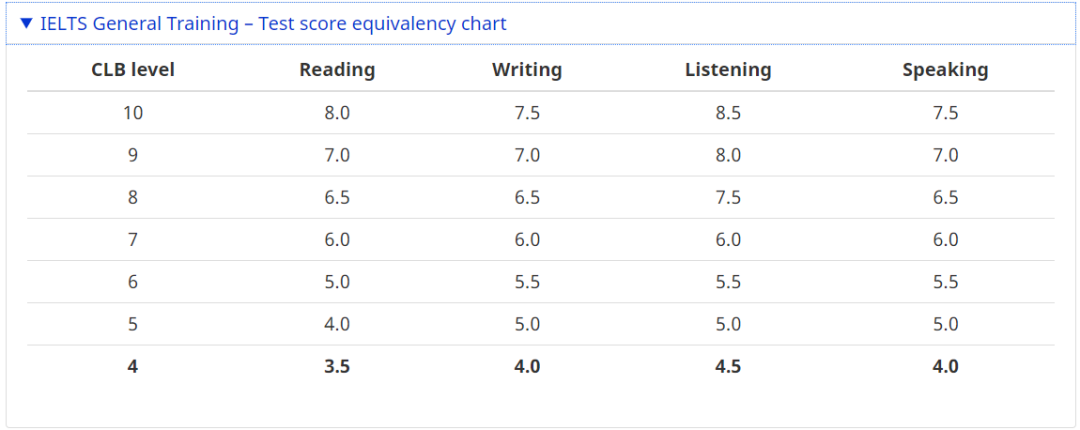Click Listening score 8.0 in CLB 9 row
The height and width of the screenshot is (430, 1080).
[x=728, y=155]
